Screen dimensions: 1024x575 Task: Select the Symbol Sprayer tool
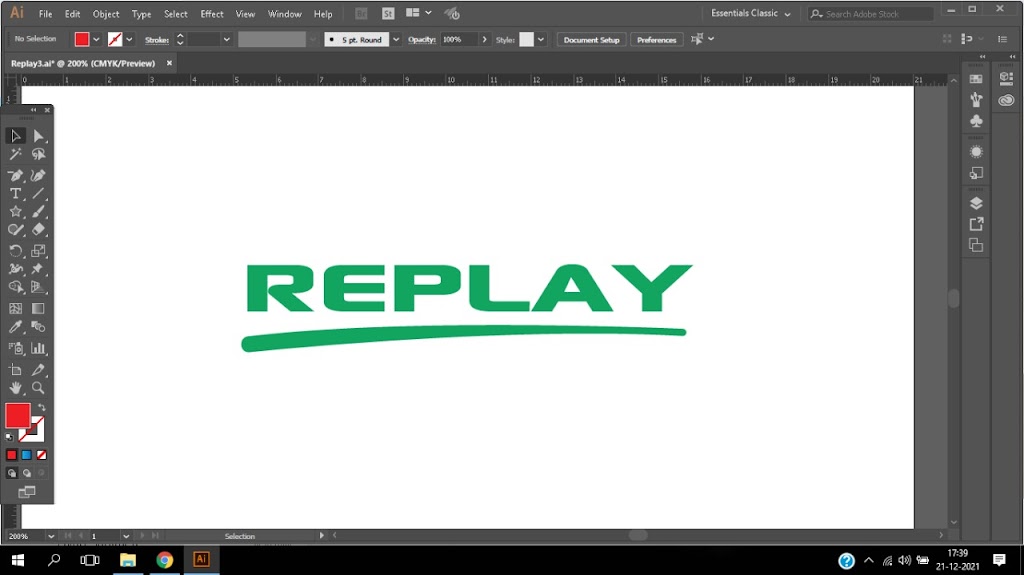15,348
